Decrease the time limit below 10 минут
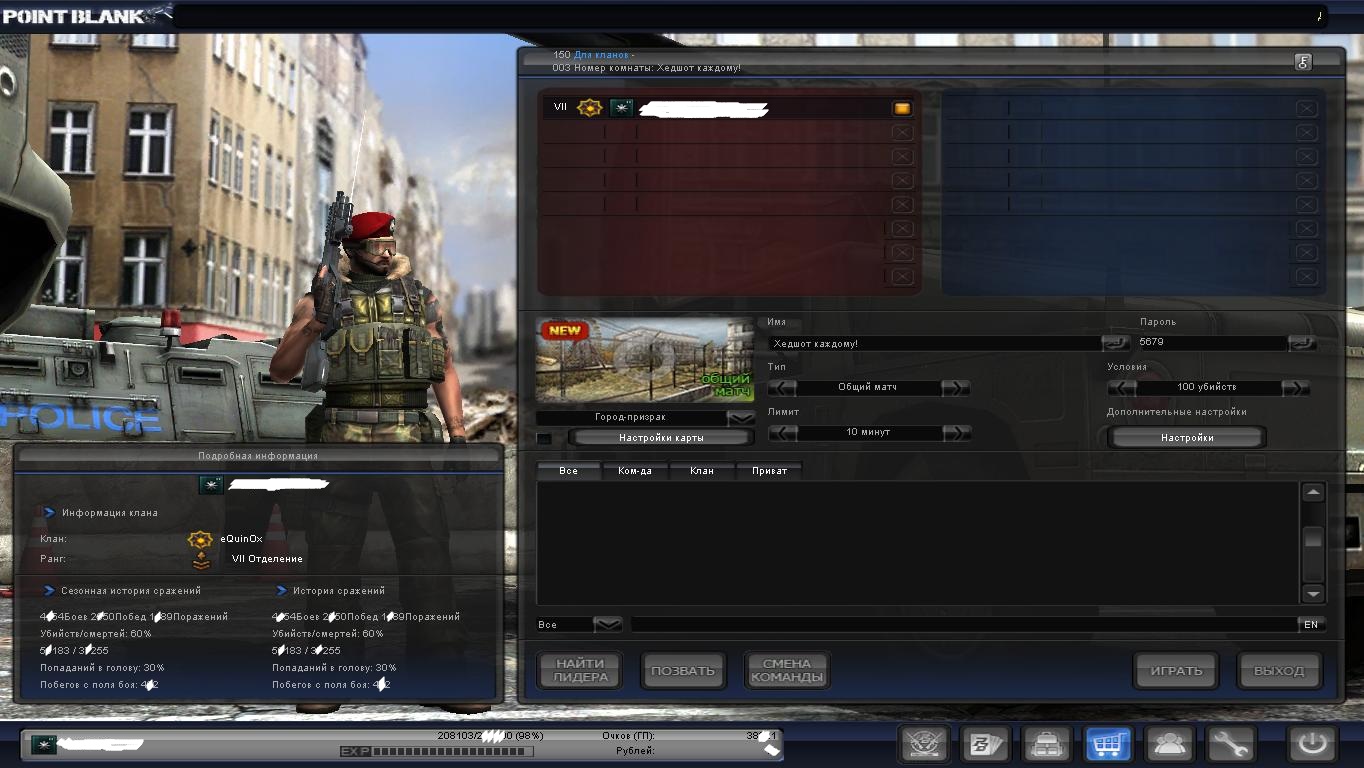Screen dimensions: 1364x768 (x=782, y=433)
